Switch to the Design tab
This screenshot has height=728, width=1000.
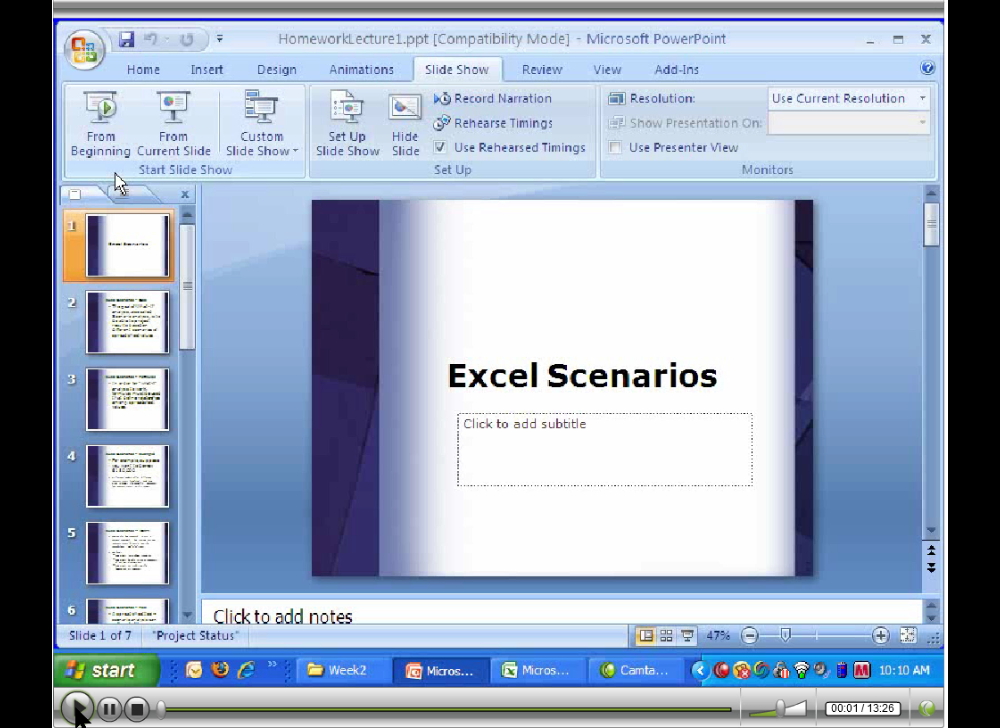tap(276, 70)
